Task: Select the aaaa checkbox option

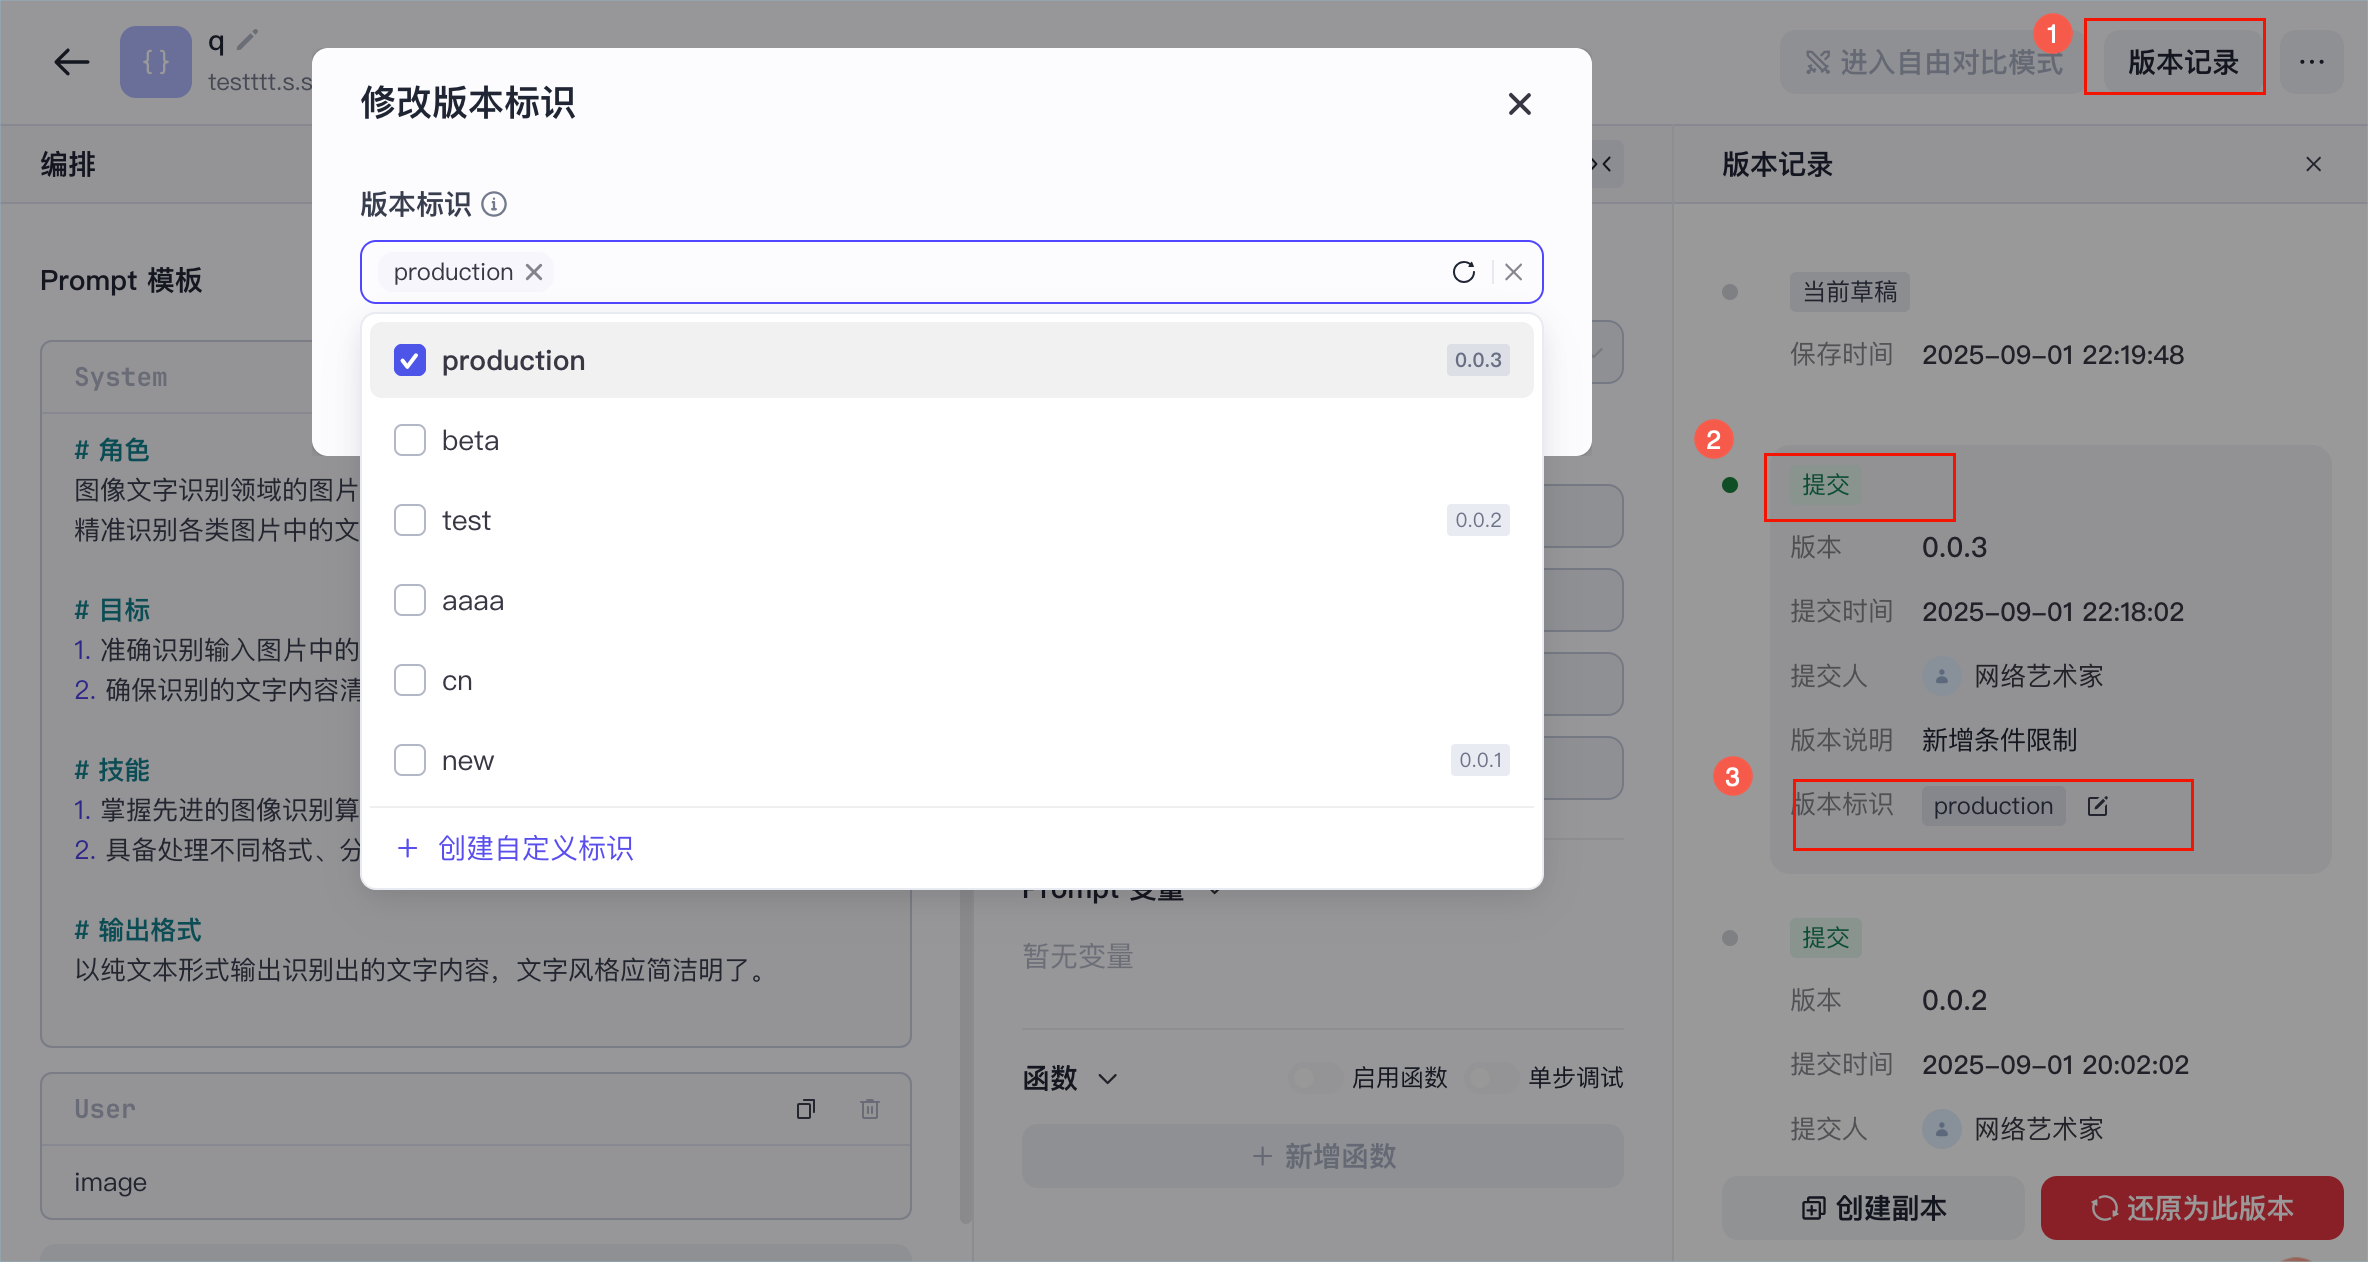Action: coord(410,600)
